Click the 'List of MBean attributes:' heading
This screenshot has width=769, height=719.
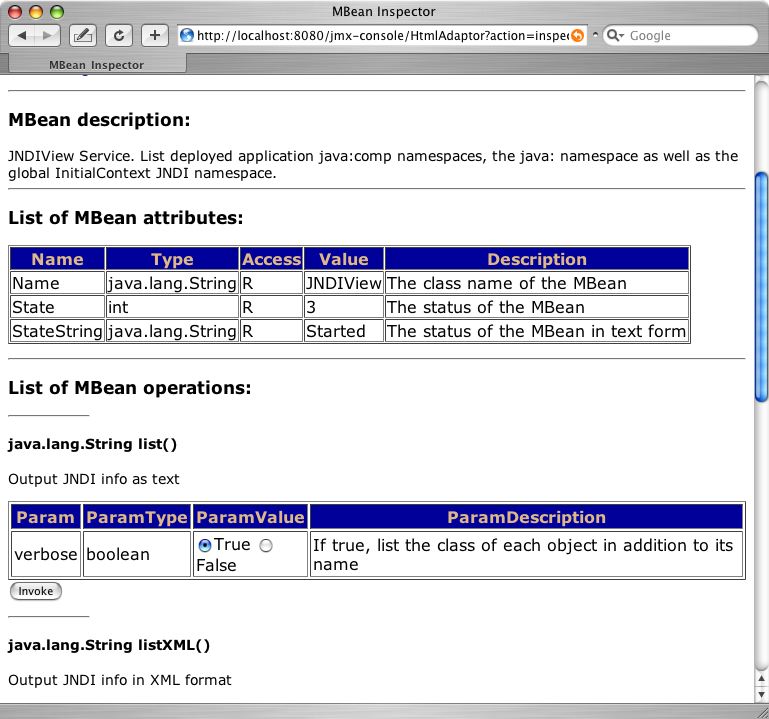click(126, 217)
